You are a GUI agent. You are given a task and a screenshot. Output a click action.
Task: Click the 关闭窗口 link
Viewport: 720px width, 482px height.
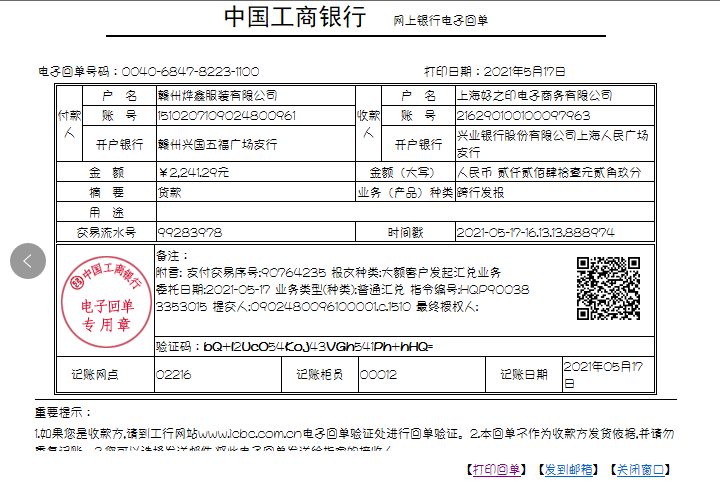click(x=641, y=469)
